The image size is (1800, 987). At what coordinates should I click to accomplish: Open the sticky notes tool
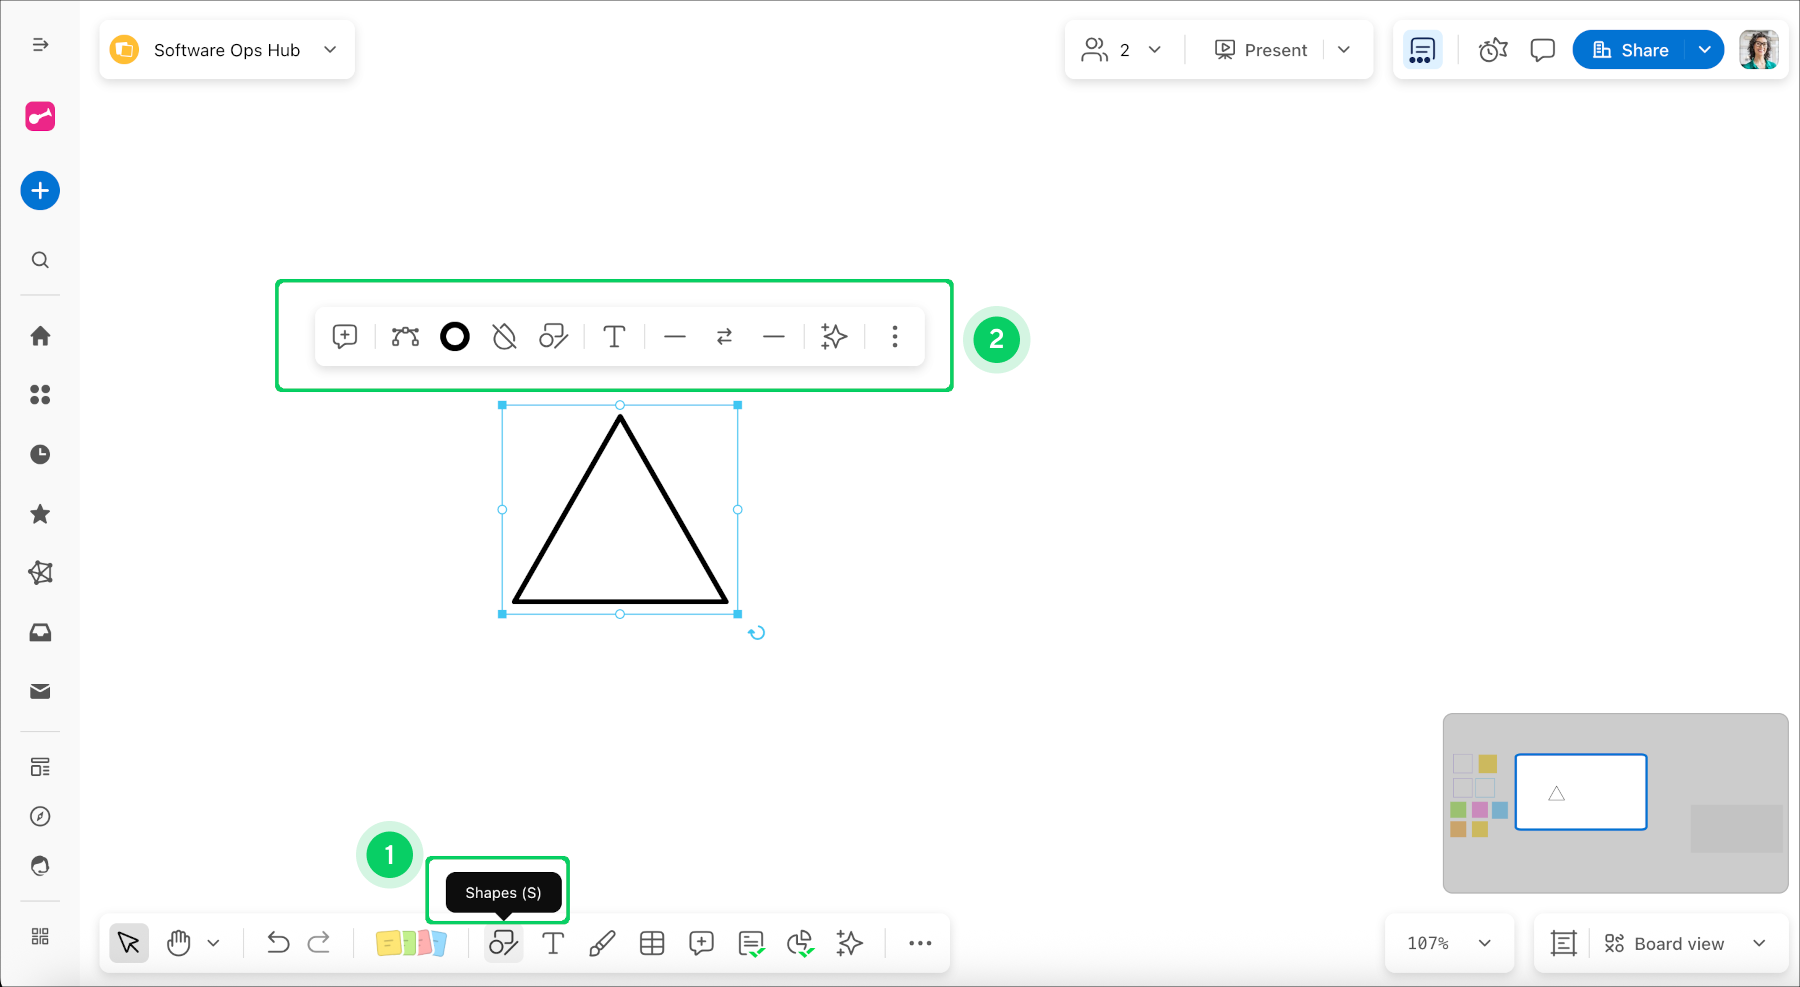tap(411, 942)
